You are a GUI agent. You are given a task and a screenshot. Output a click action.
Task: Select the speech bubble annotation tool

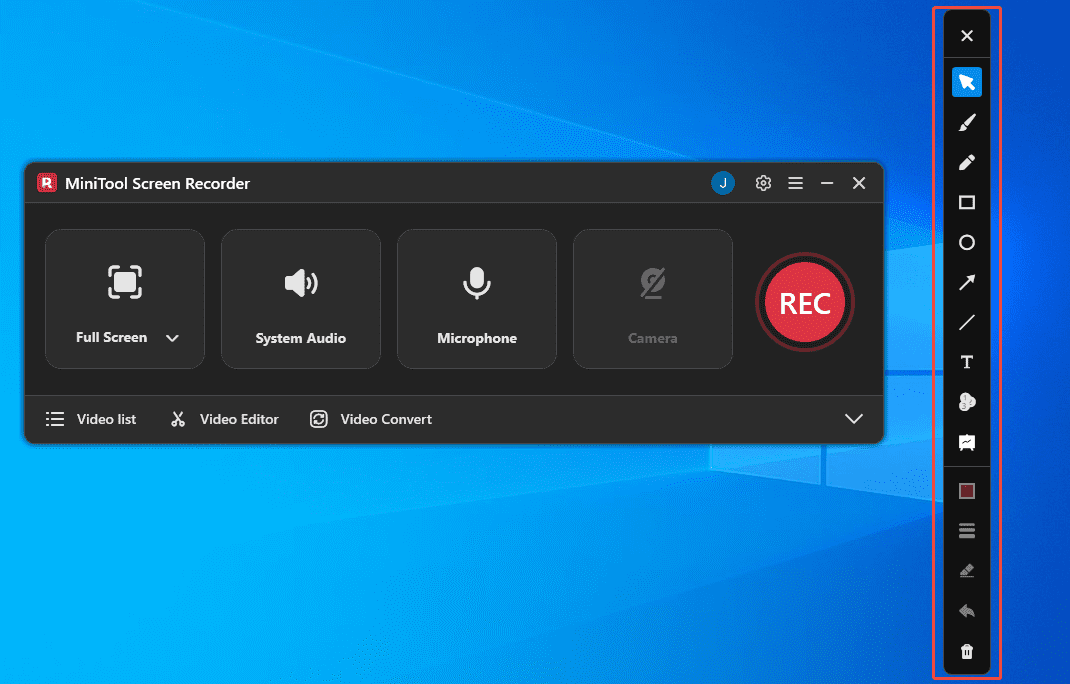point(966,442)
